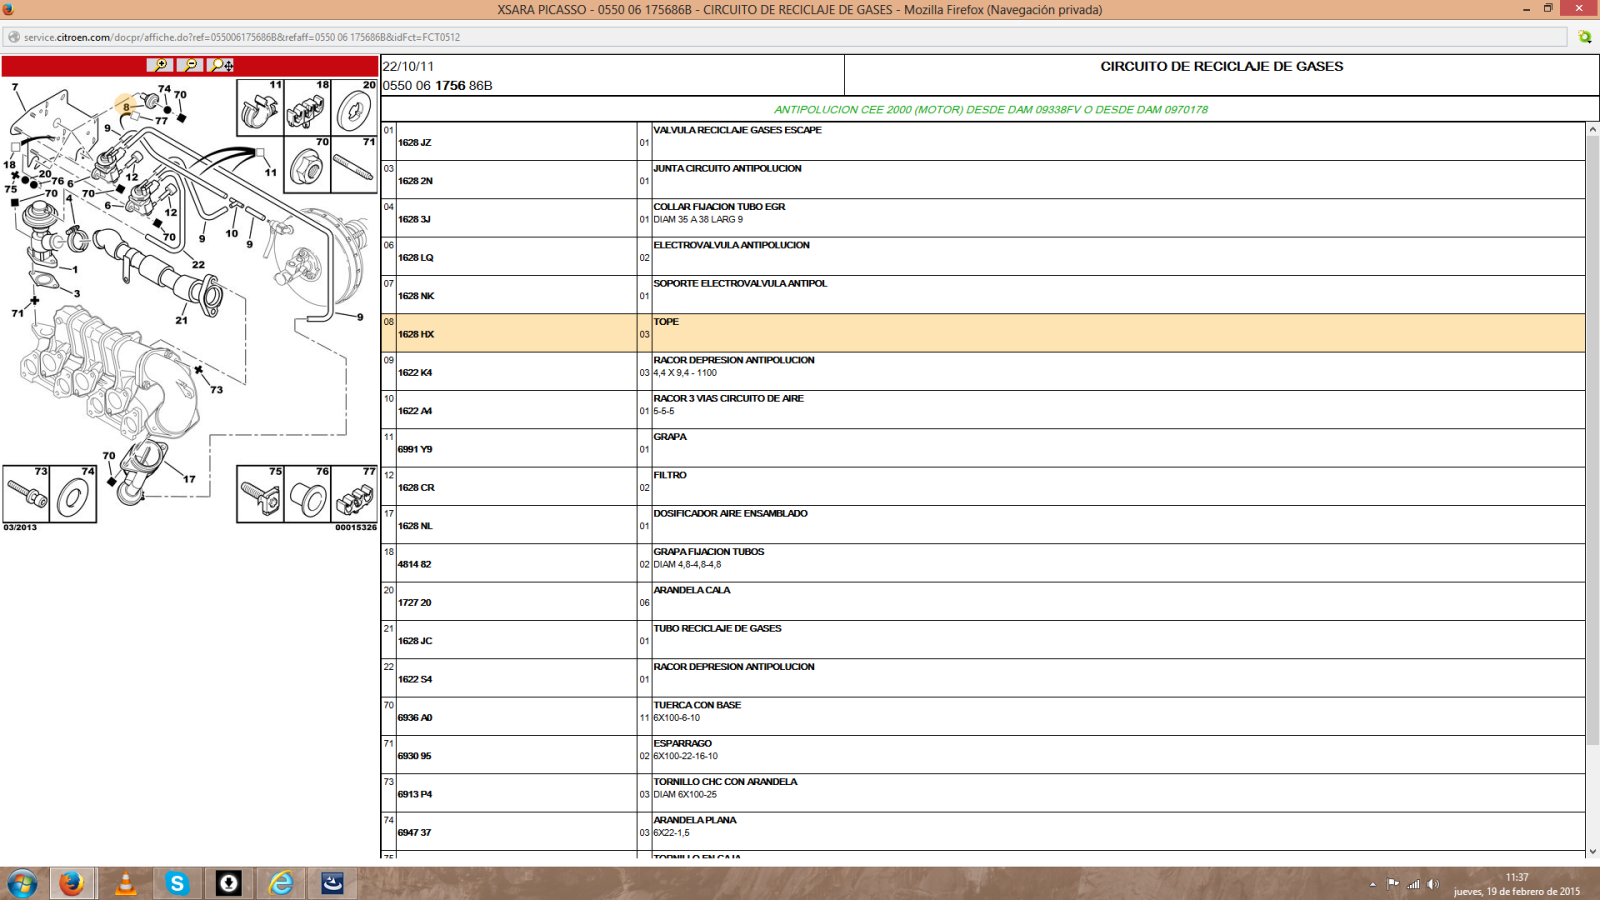Select the SOPORTE ELECTROVALVULA ANTIPOL row

tap(983, 295)
